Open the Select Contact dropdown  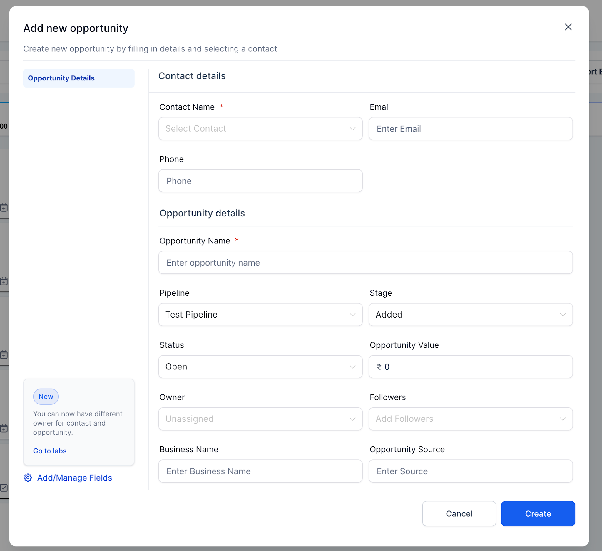point(260,129)
